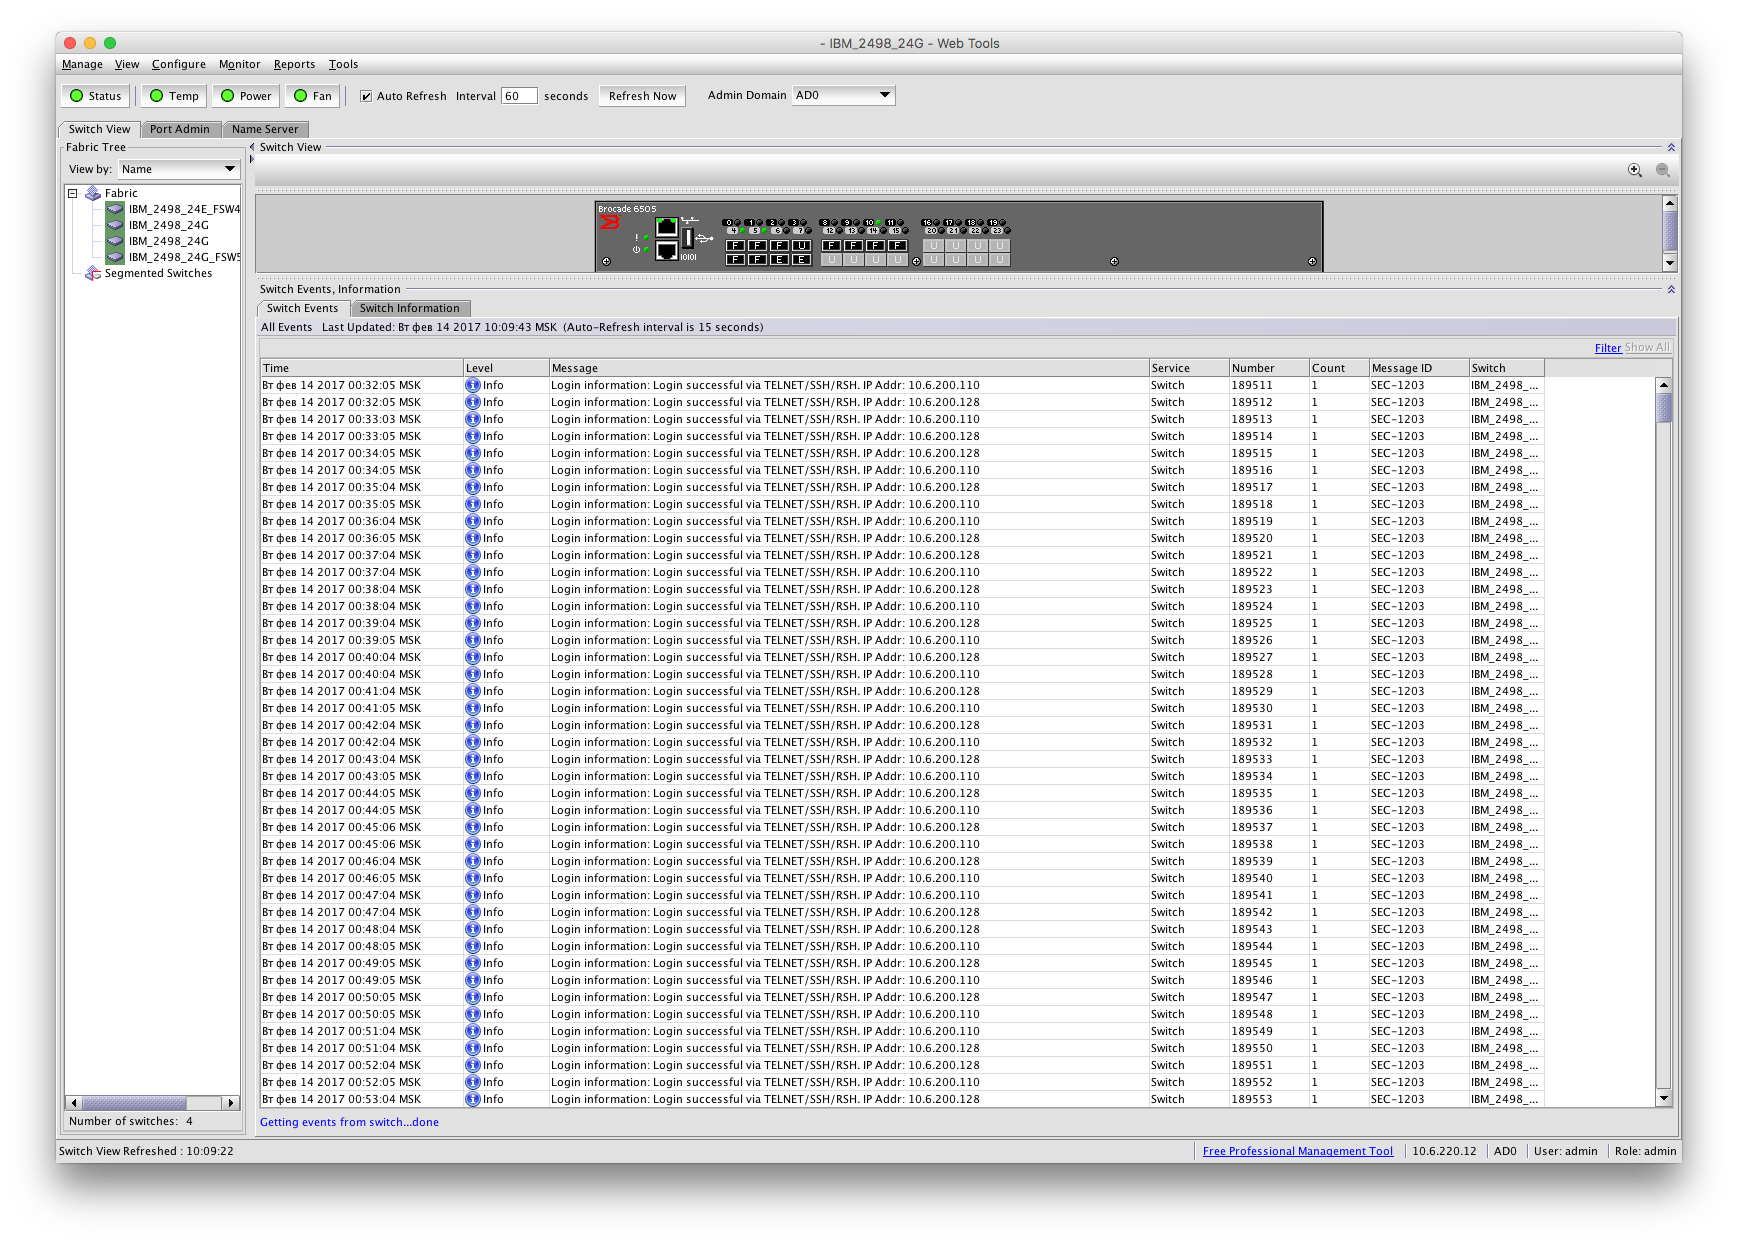Select the IBM_2498_24E_FSW4 switch icon
This screenshot has width=1738, height=1243.
(x=115, y=209)
